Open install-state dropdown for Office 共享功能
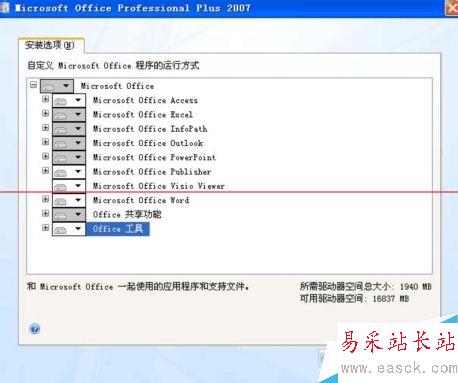 click(x=69, y=215)
